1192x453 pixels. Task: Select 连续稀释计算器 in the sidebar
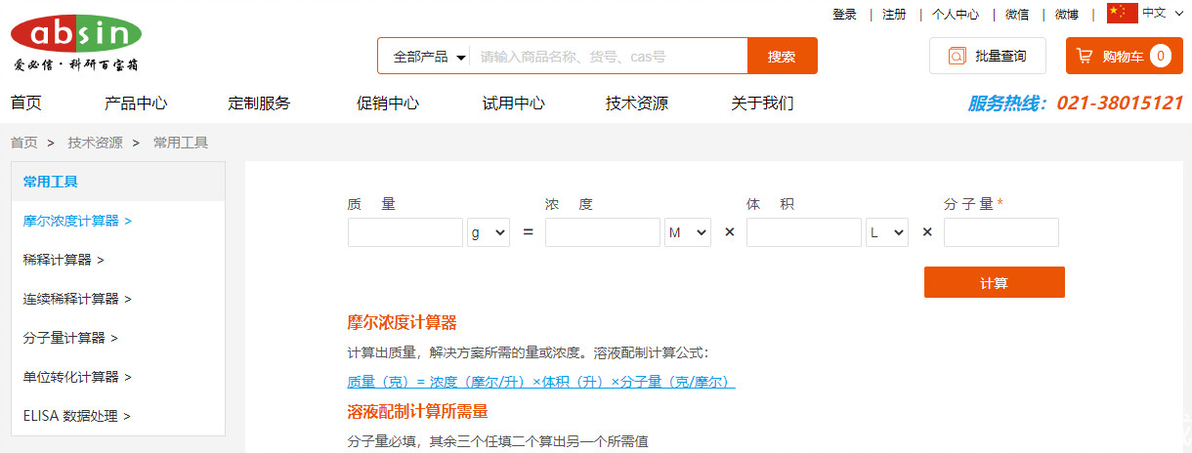78,299
